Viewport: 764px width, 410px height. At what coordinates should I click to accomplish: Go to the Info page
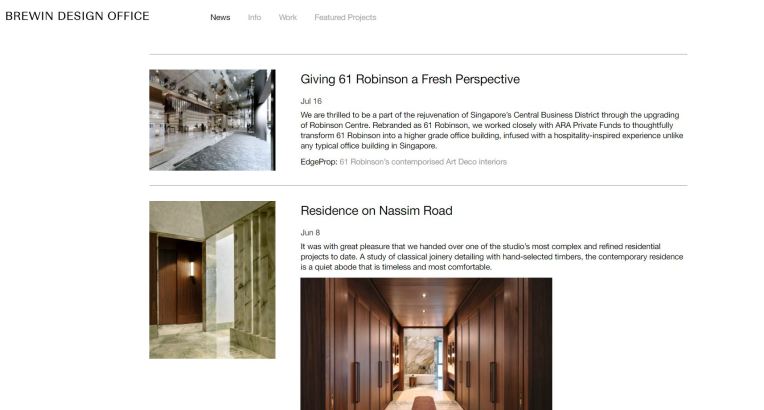(x=254, y=17)
